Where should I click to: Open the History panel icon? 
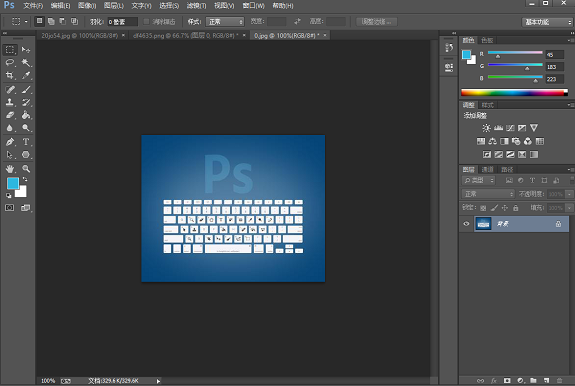449,48
